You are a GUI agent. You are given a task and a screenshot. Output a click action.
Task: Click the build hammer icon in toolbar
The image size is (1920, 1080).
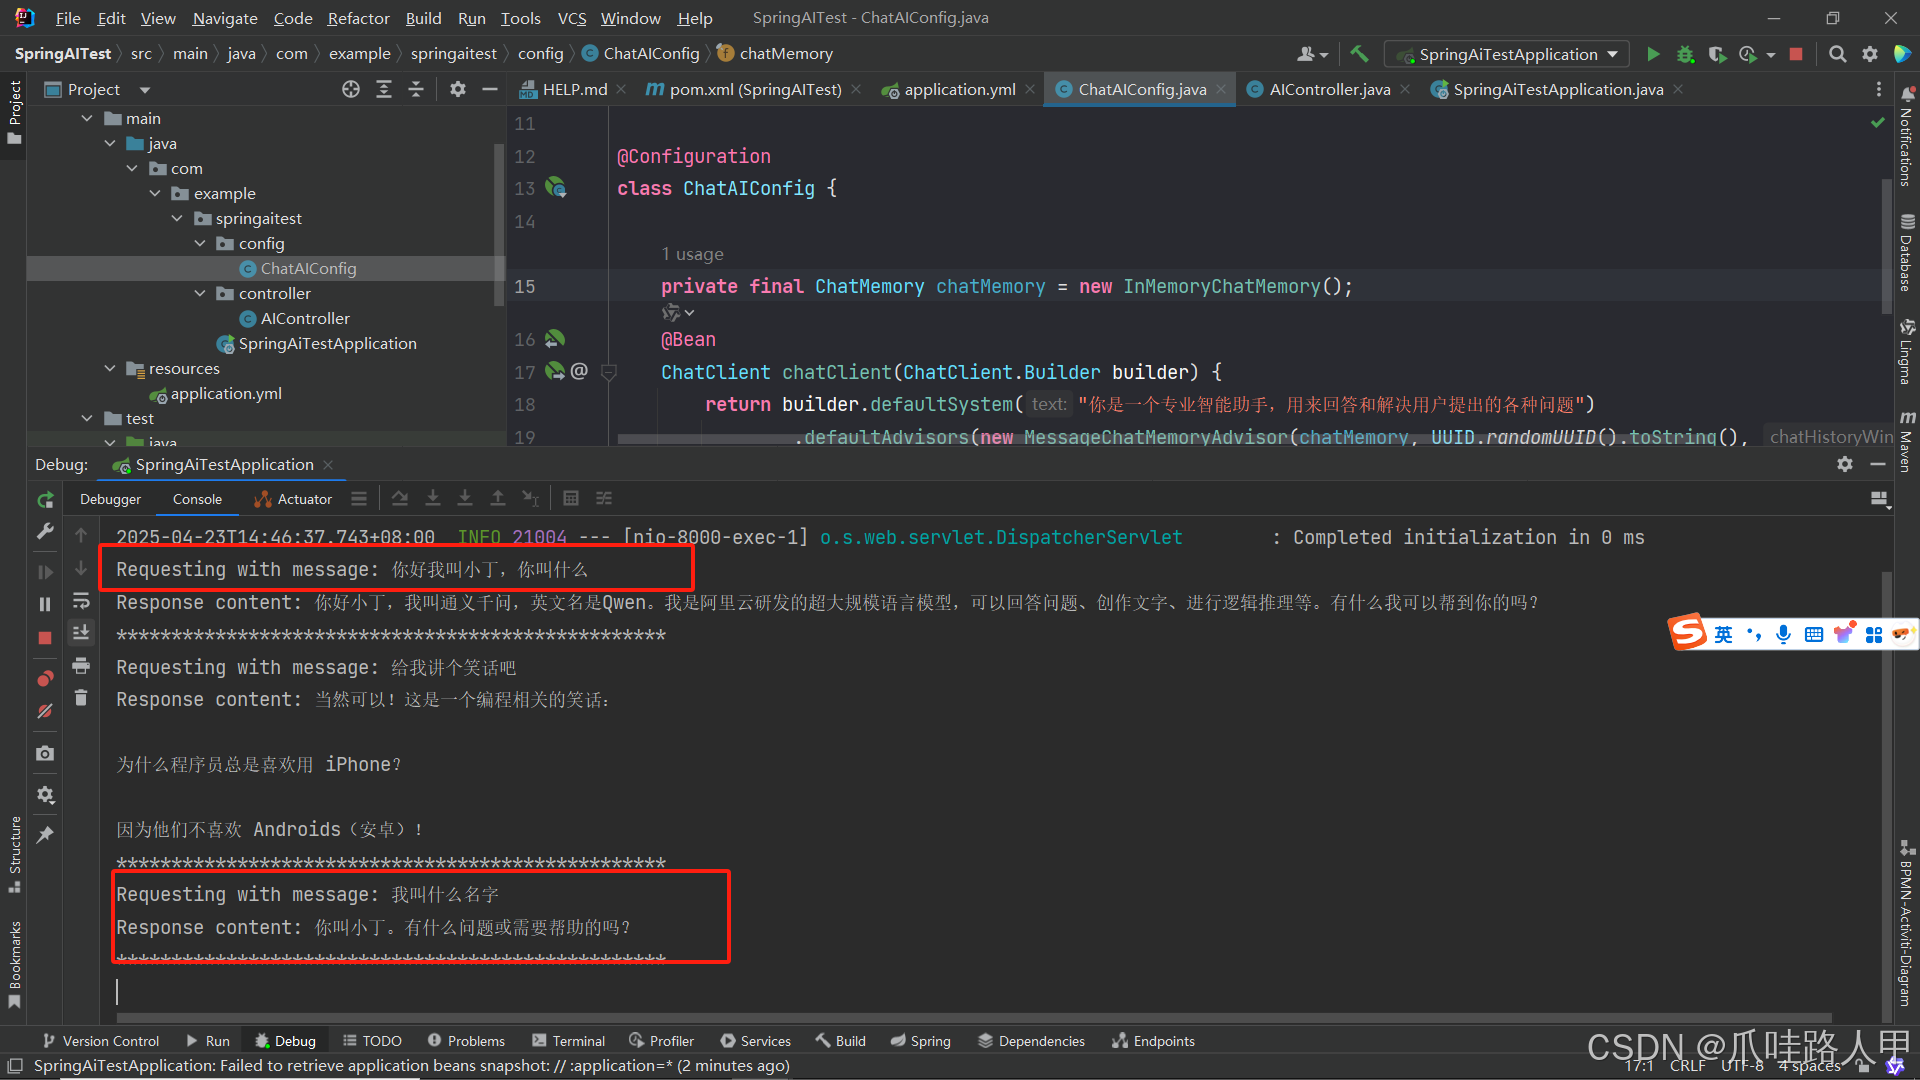pyautogui.click(x=1359, y=54)
